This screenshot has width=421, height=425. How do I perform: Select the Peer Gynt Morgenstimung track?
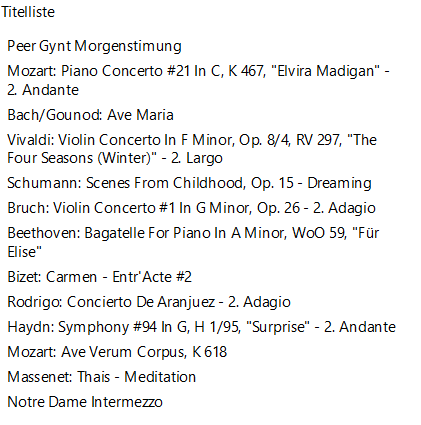[94, 46]
